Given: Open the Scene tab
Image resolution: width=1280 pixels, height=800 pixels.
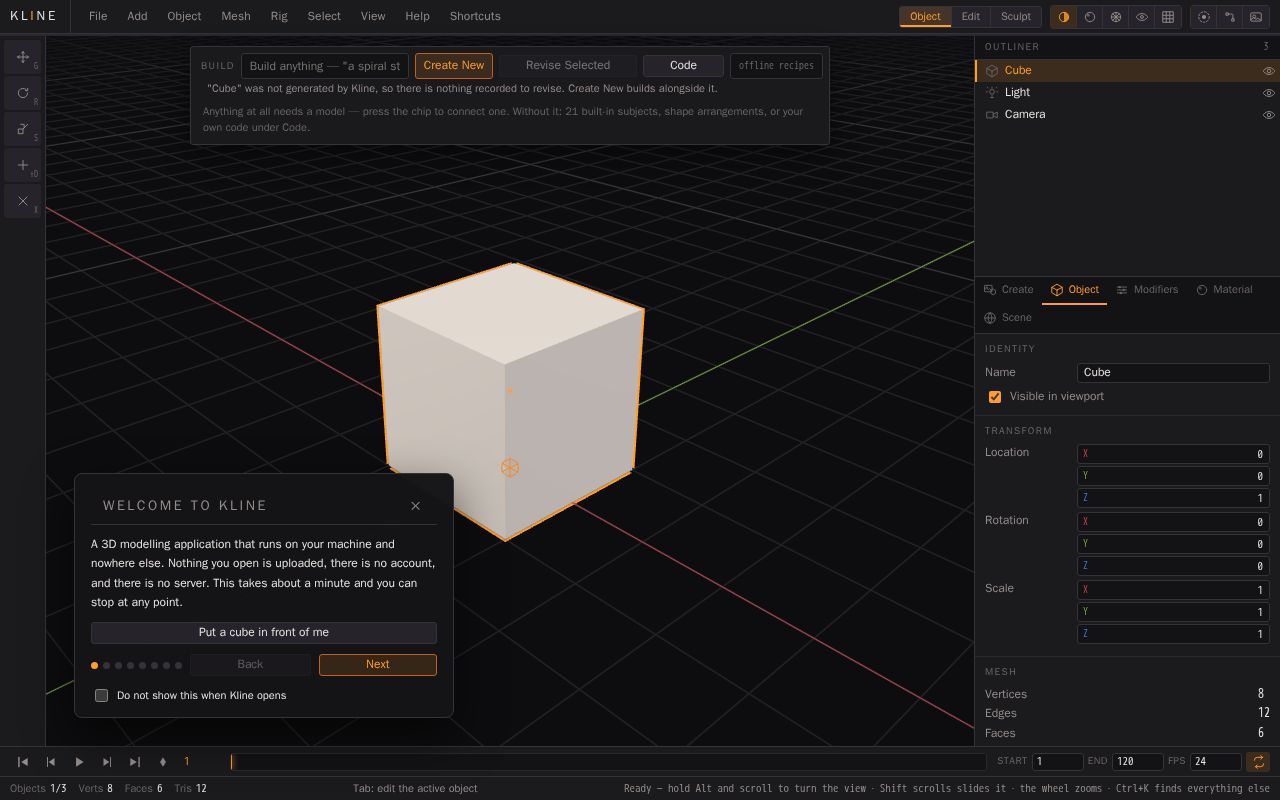Looking at the screenshot, I should coord(1007,318).
